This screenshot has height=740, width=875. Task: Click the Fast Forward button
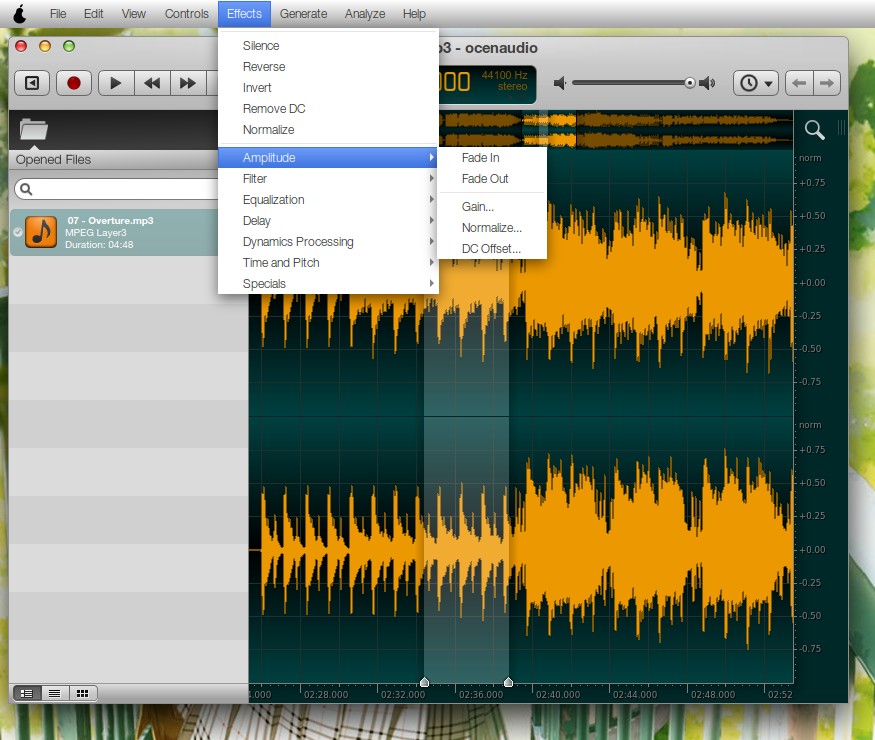(188, 83)
